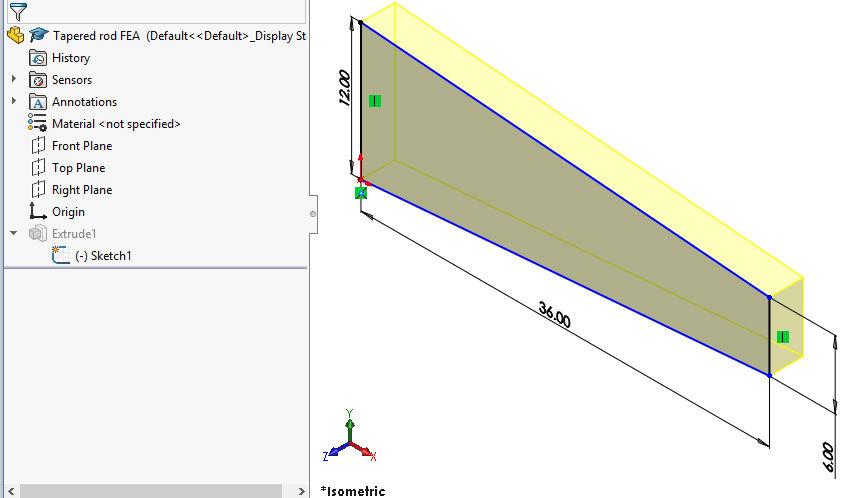This screenshot has height=498, width=852.
Task: Click the graduation cap education icon
Action: point(39,35)
